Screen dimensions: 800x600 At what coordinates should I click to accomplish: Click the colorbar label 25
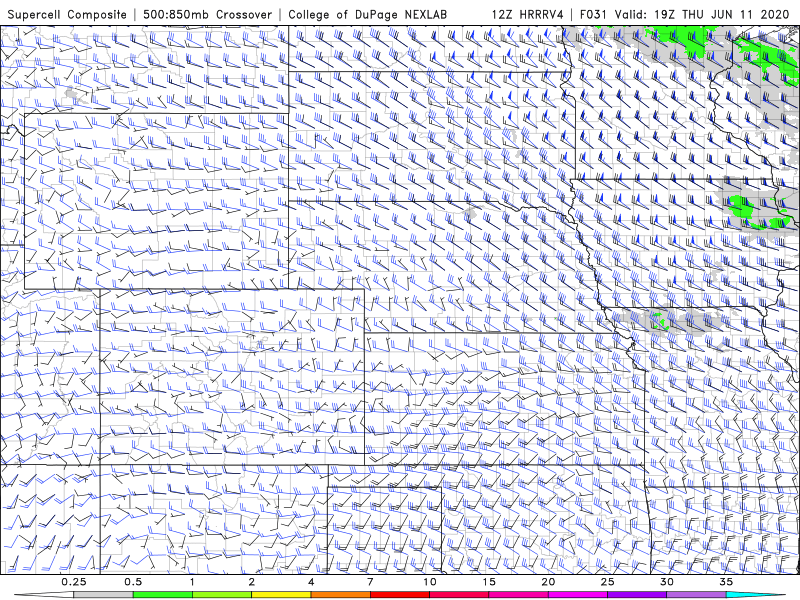(x=607, y=582)
